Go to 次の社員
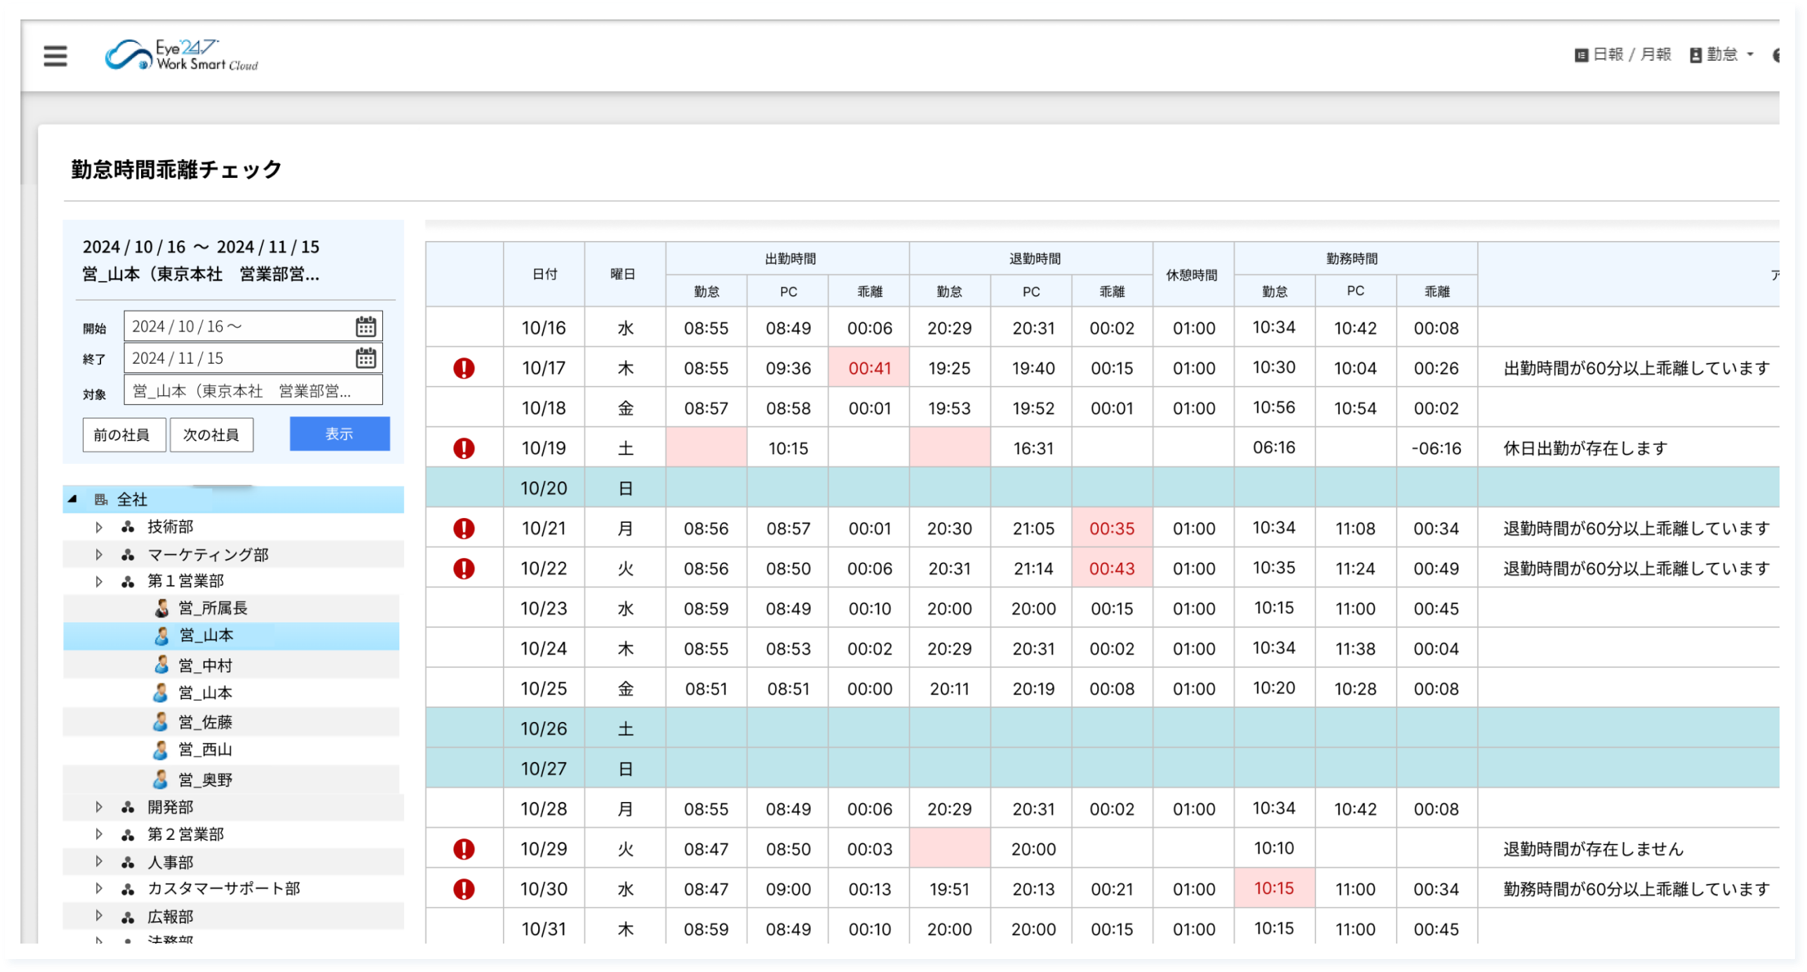Screen dimensions: 1807x972 [x=211, y=435]
